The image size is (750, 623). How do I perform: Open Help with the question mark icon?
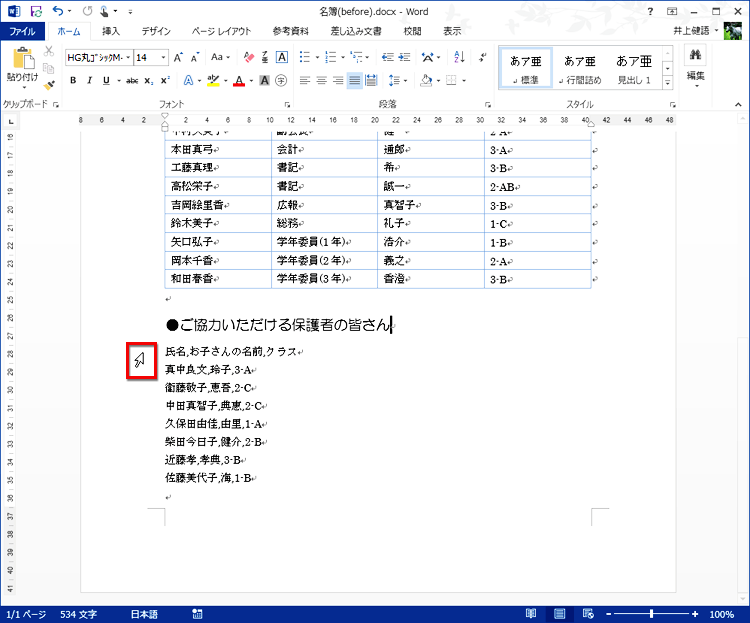tap(650, 11)
